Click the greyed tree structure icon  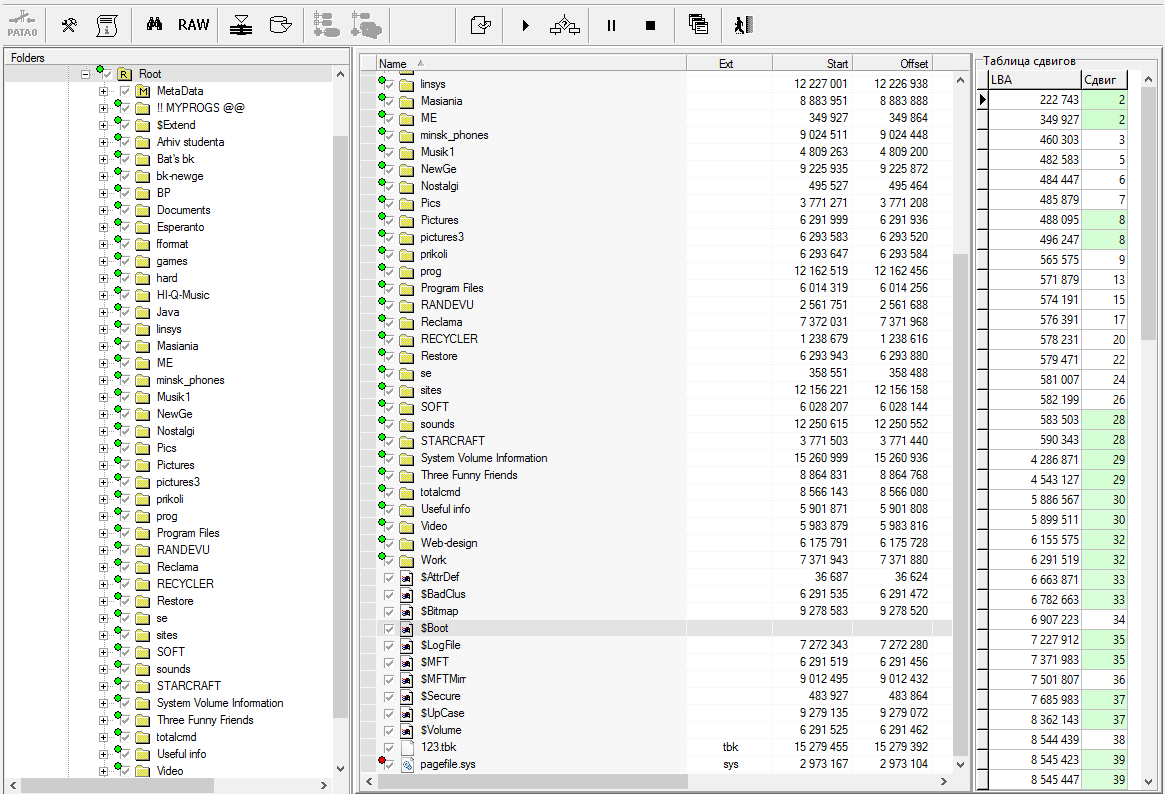pyautogui.click(x=326, y=25)
